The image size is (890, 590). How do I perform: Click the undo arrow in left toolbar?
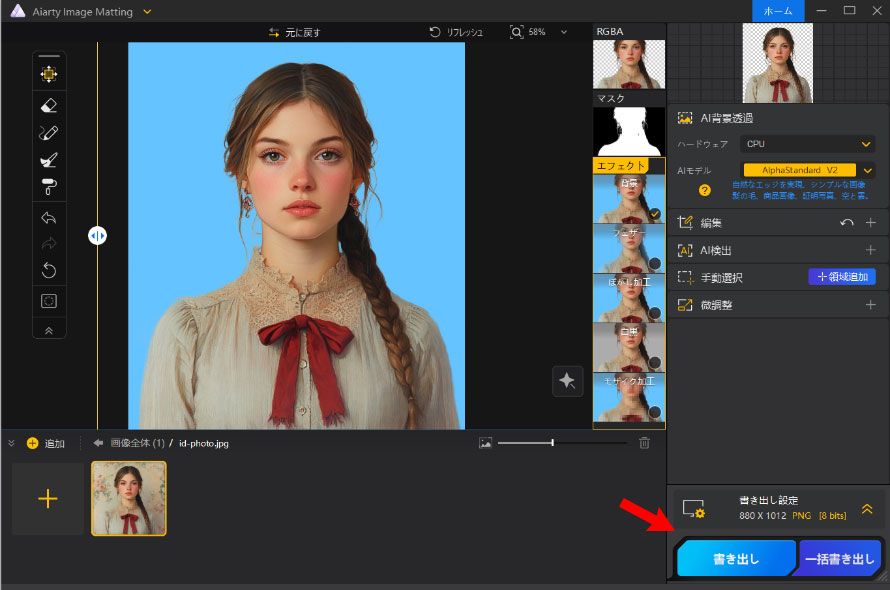[49, 218]
